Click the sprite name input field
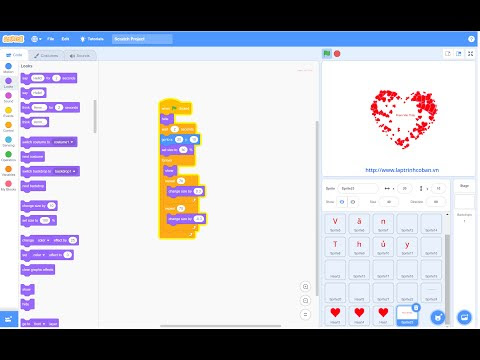This screenshot has width=480, height=360. click(x=358, y=189)
